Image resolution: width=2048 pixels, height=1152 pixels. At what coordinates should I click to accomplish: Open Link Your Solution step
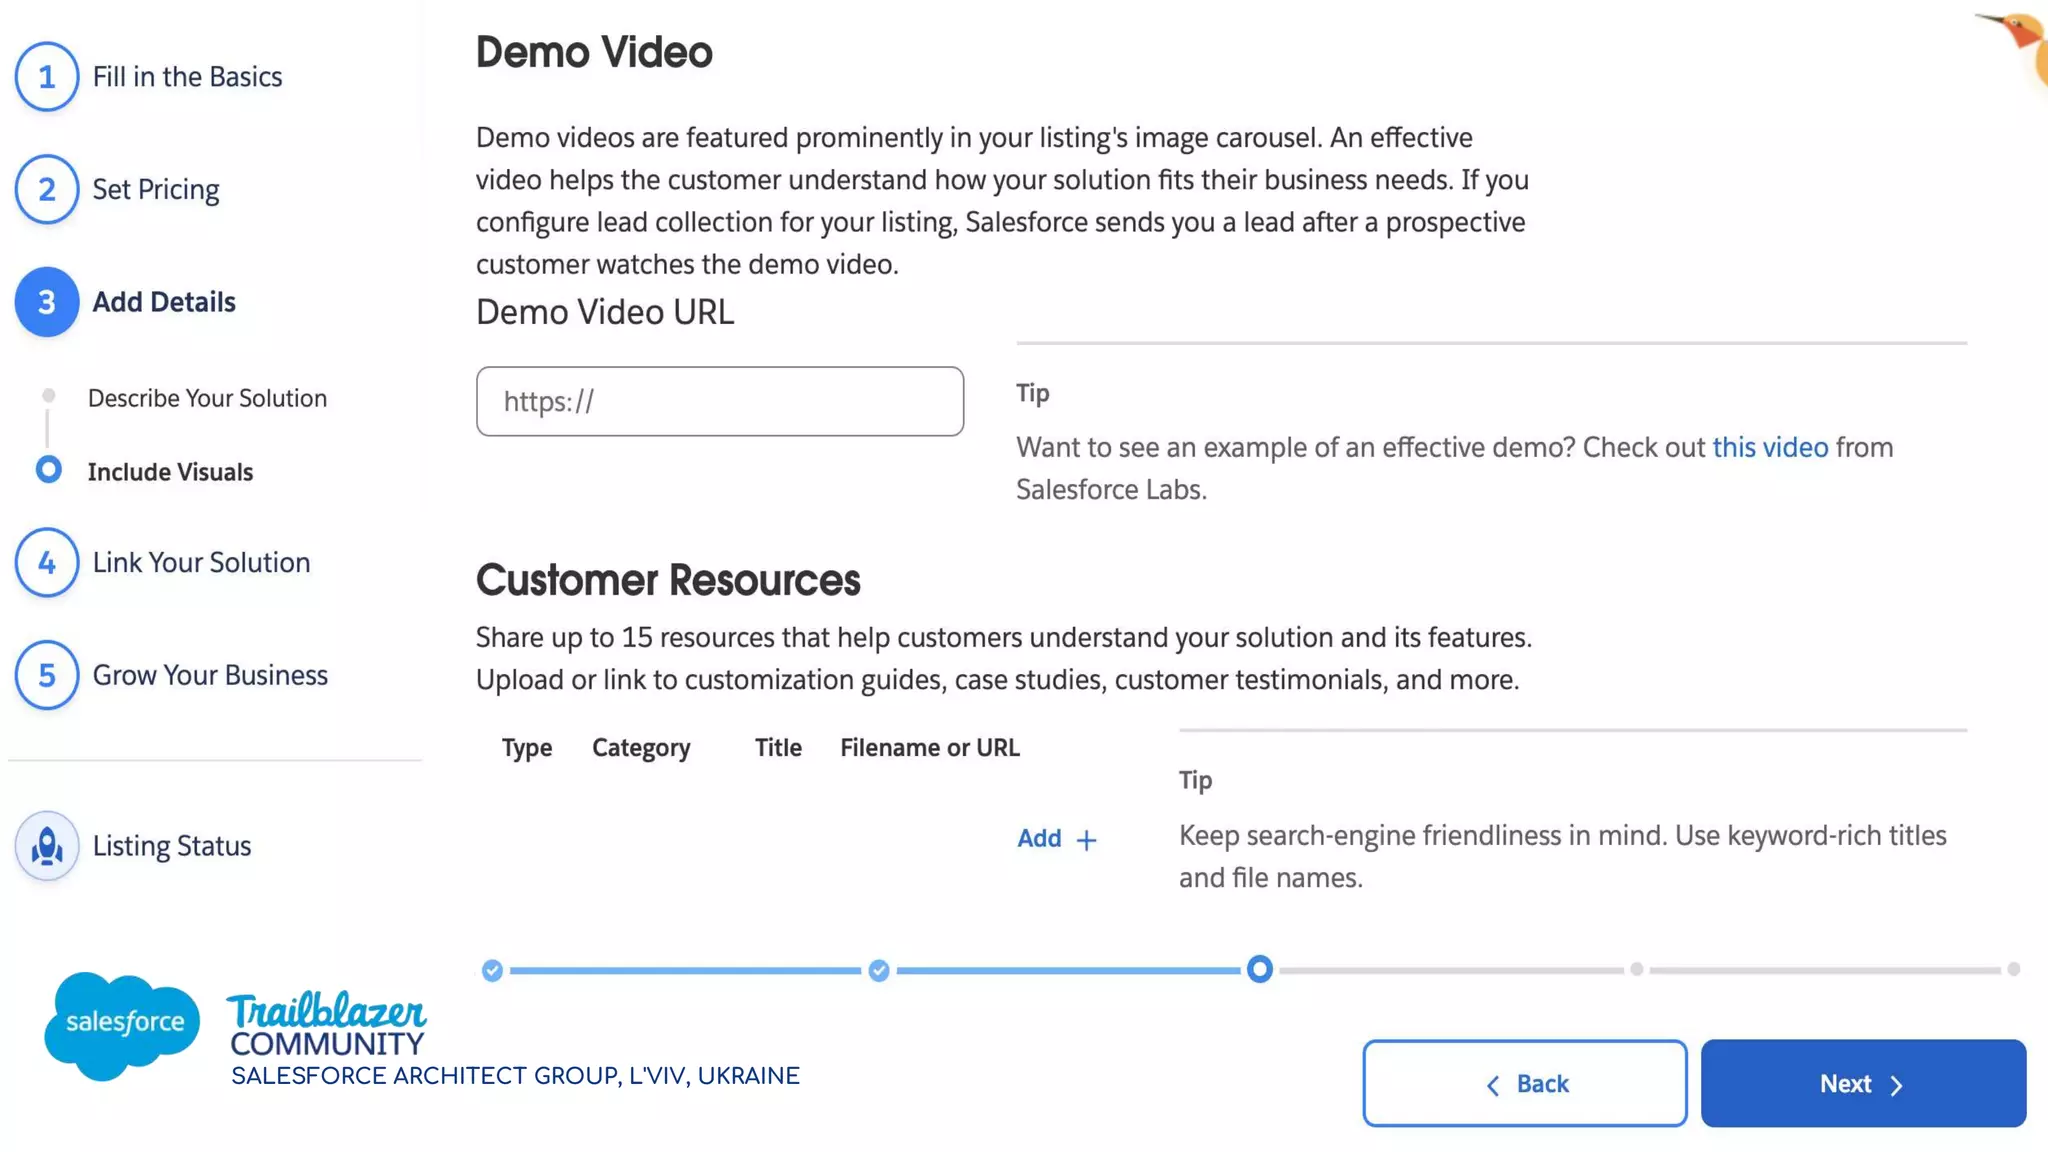(x=201, y=563)
